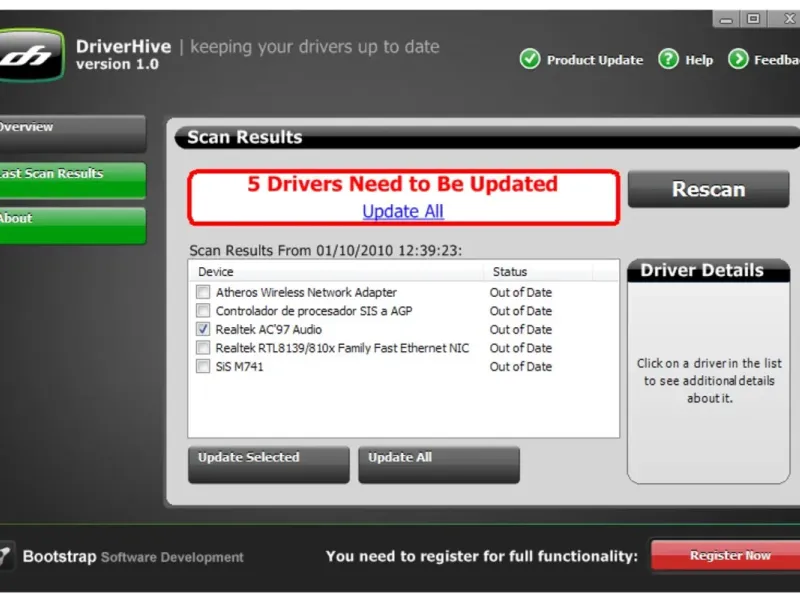
Task: Click the Product Update checkmark icon
Action: point(530,59)
